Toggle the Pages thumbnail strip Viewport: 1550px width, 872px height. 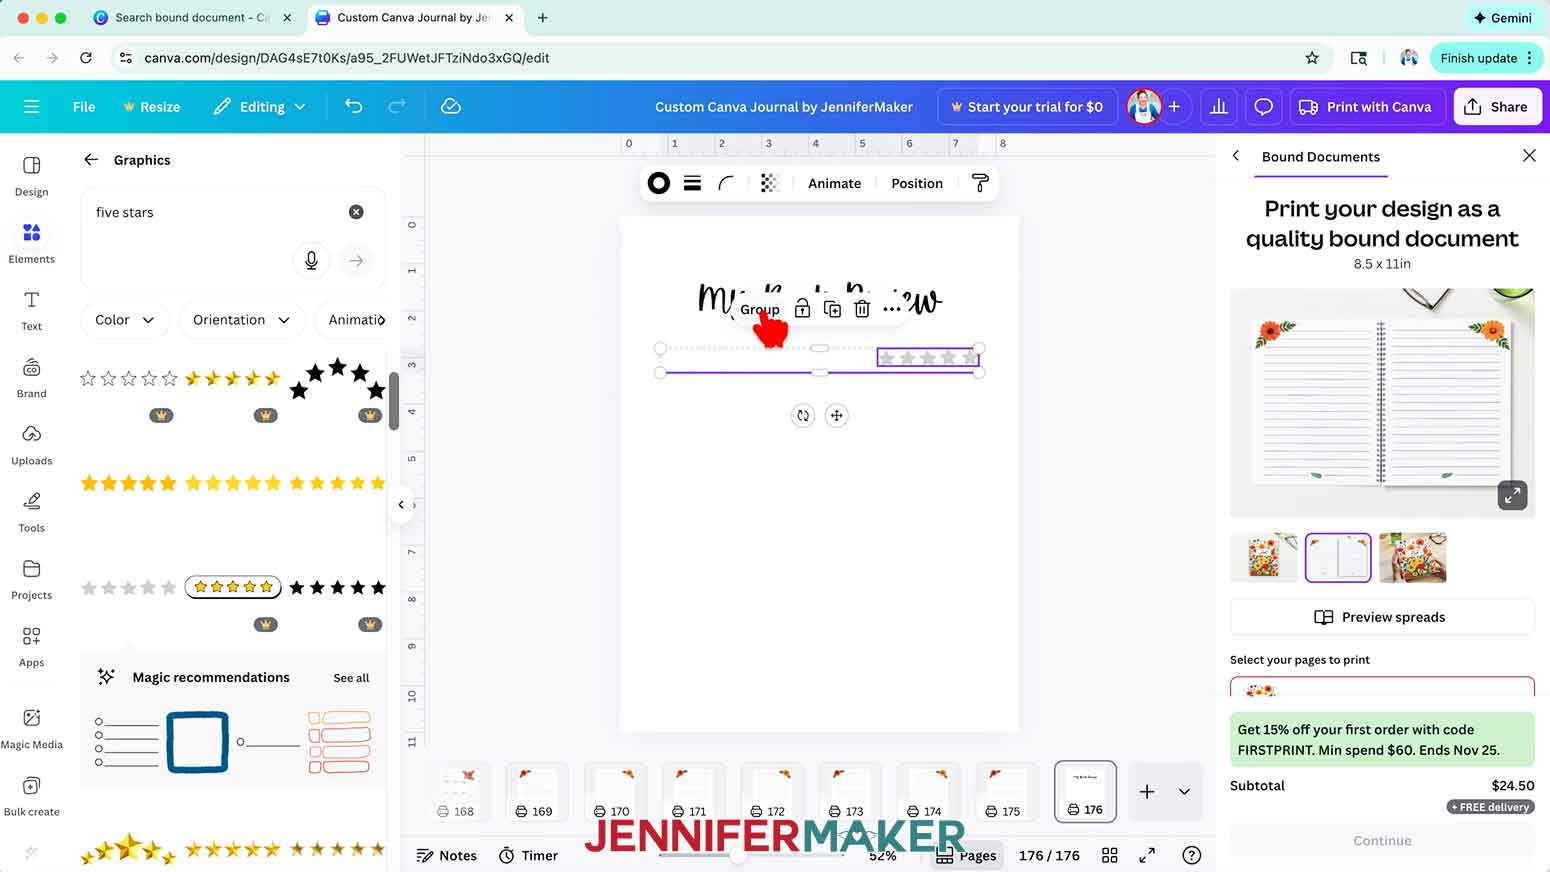click(x=966, y=855)
